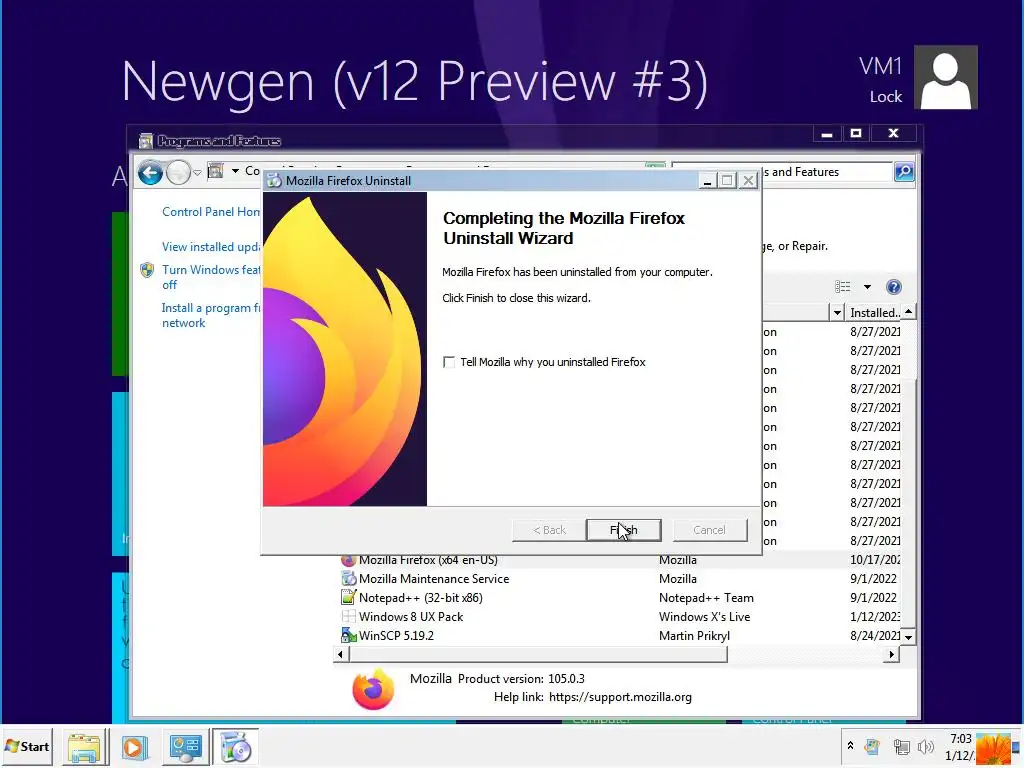Click the list scroll up arrow
This screenshot has width=1024, height=768.
click(x=908, y=312)
